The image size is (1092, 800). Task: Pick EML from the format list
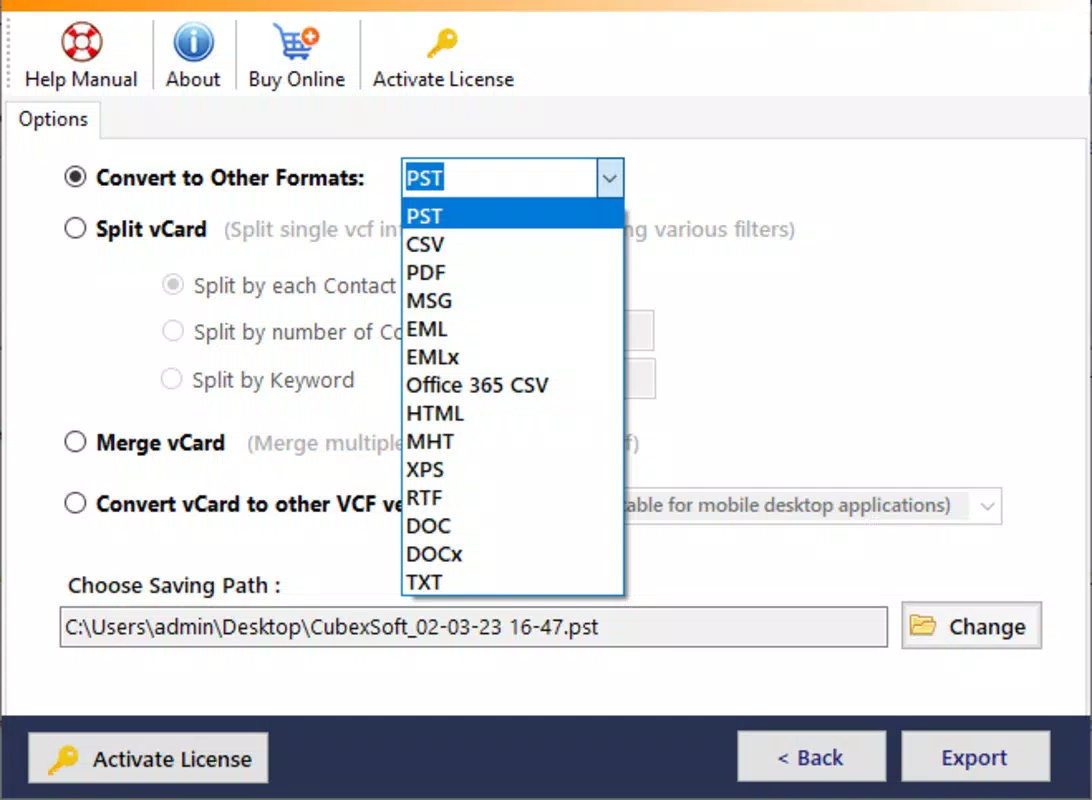tap(513, 329)
